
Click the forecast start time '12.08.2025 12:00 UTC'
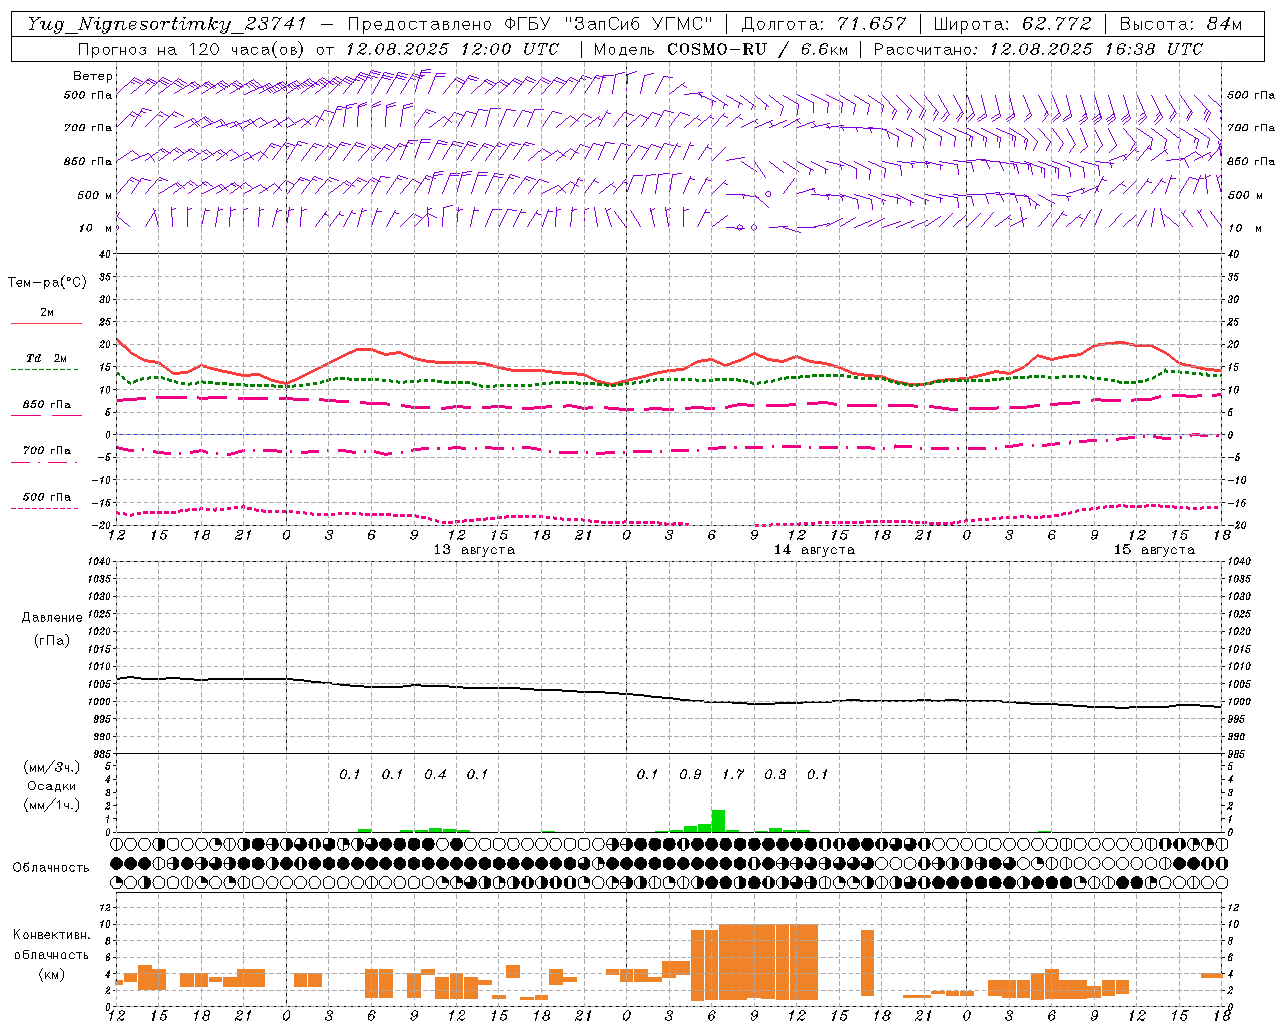pyautogui.click(x=452, y=49)
